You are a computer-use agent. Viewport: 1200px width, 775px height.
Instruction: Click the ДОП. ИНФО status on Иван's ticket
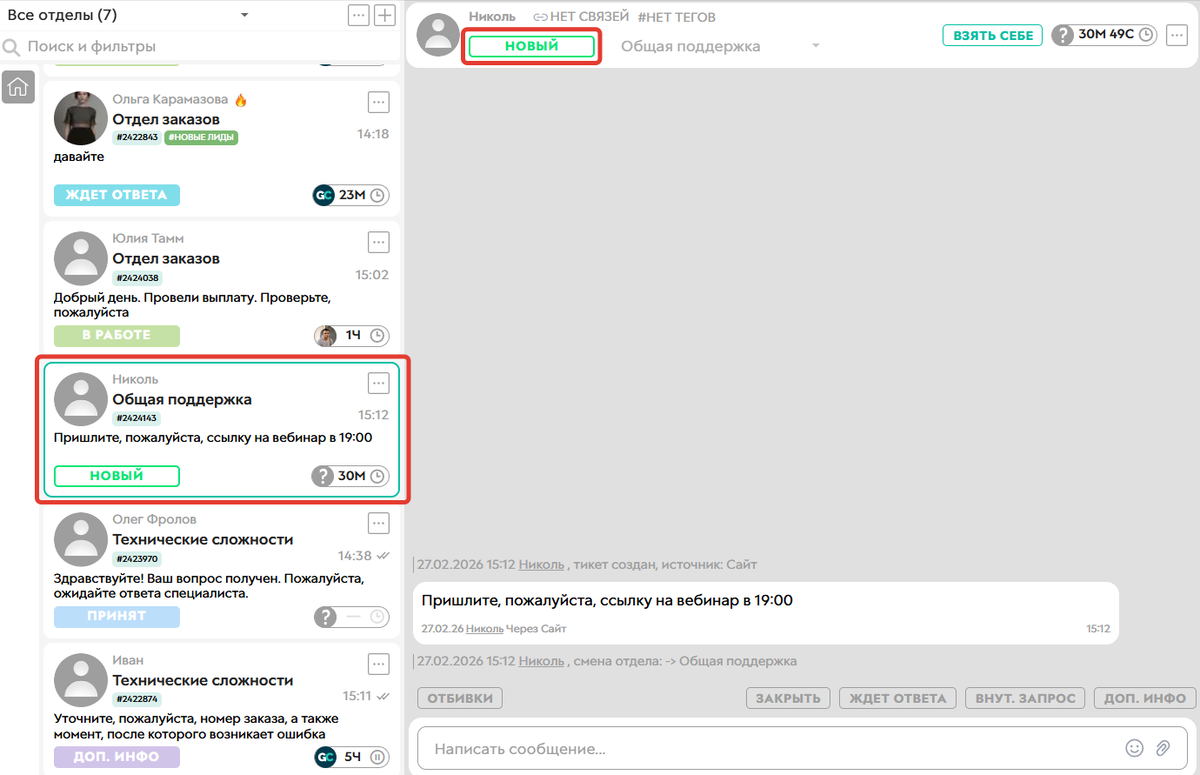pyautogui.click(x=117, y=757)
